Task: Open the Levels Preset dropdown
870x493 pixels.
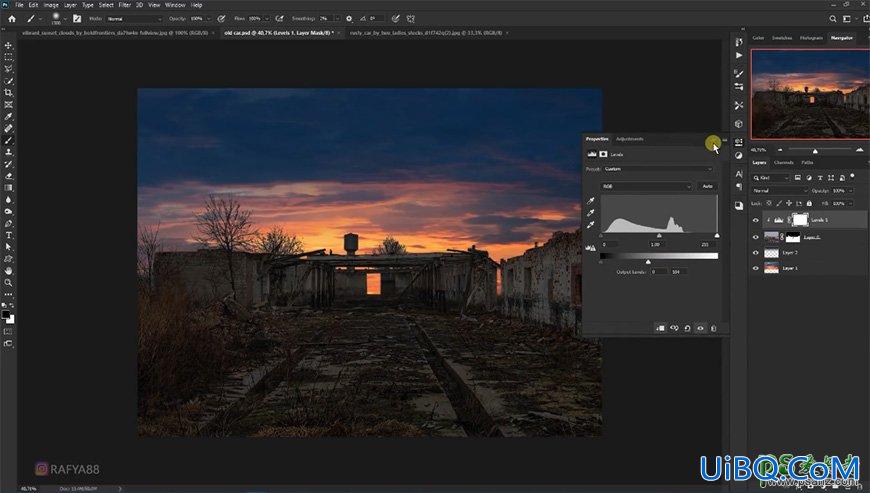Action: [x=657, y=169]
